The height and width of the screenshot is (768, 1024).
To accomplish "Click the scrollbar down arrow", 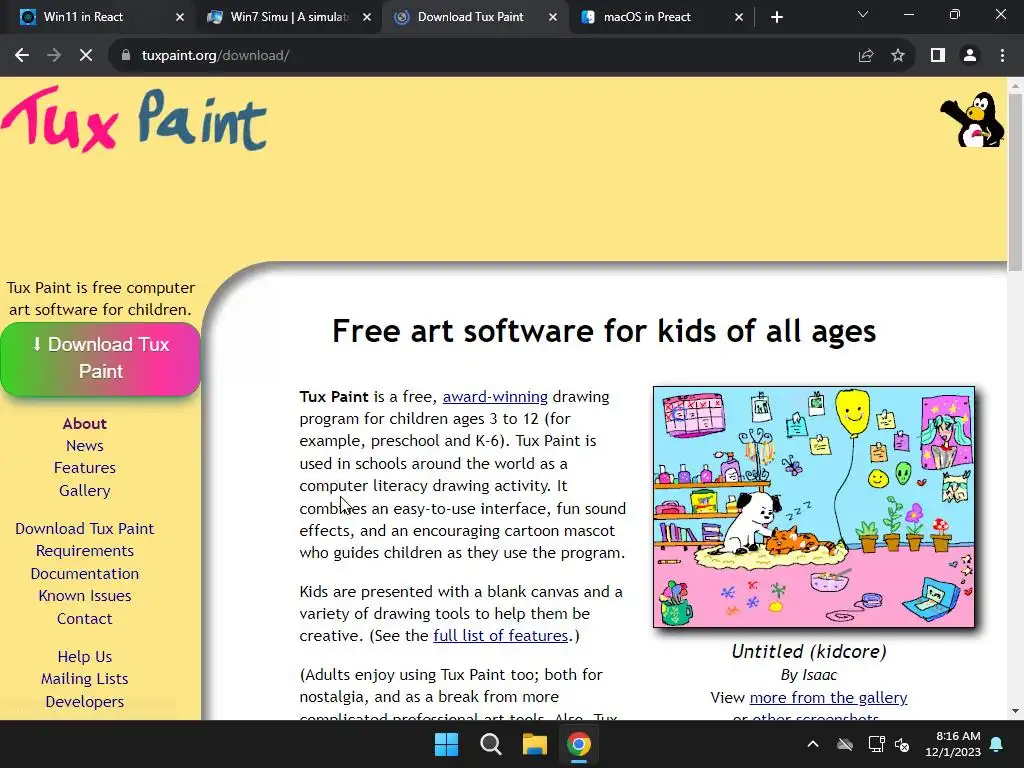I will (1016, 711).
